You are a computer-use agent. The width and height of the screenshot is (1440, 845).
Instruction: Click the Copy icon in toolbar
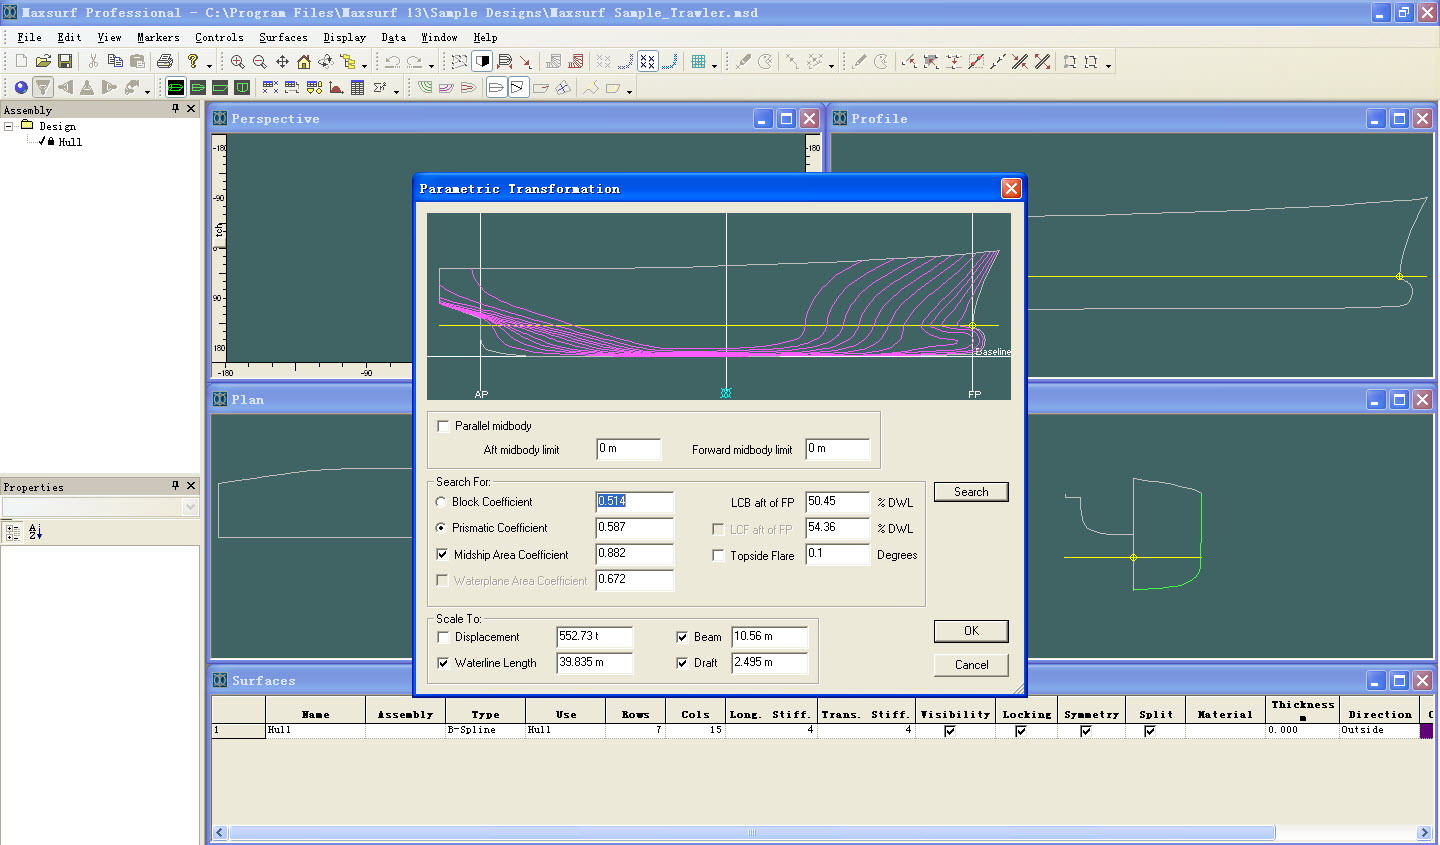[x=115, y=61]
